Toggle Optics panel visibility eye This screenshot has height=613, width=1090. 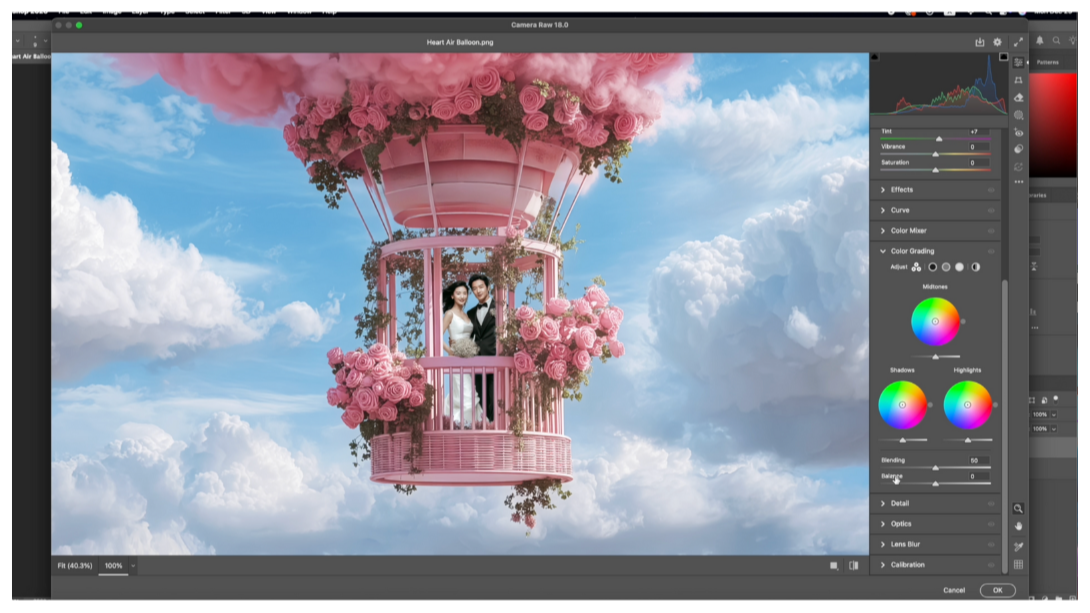[x=991, y=524]
